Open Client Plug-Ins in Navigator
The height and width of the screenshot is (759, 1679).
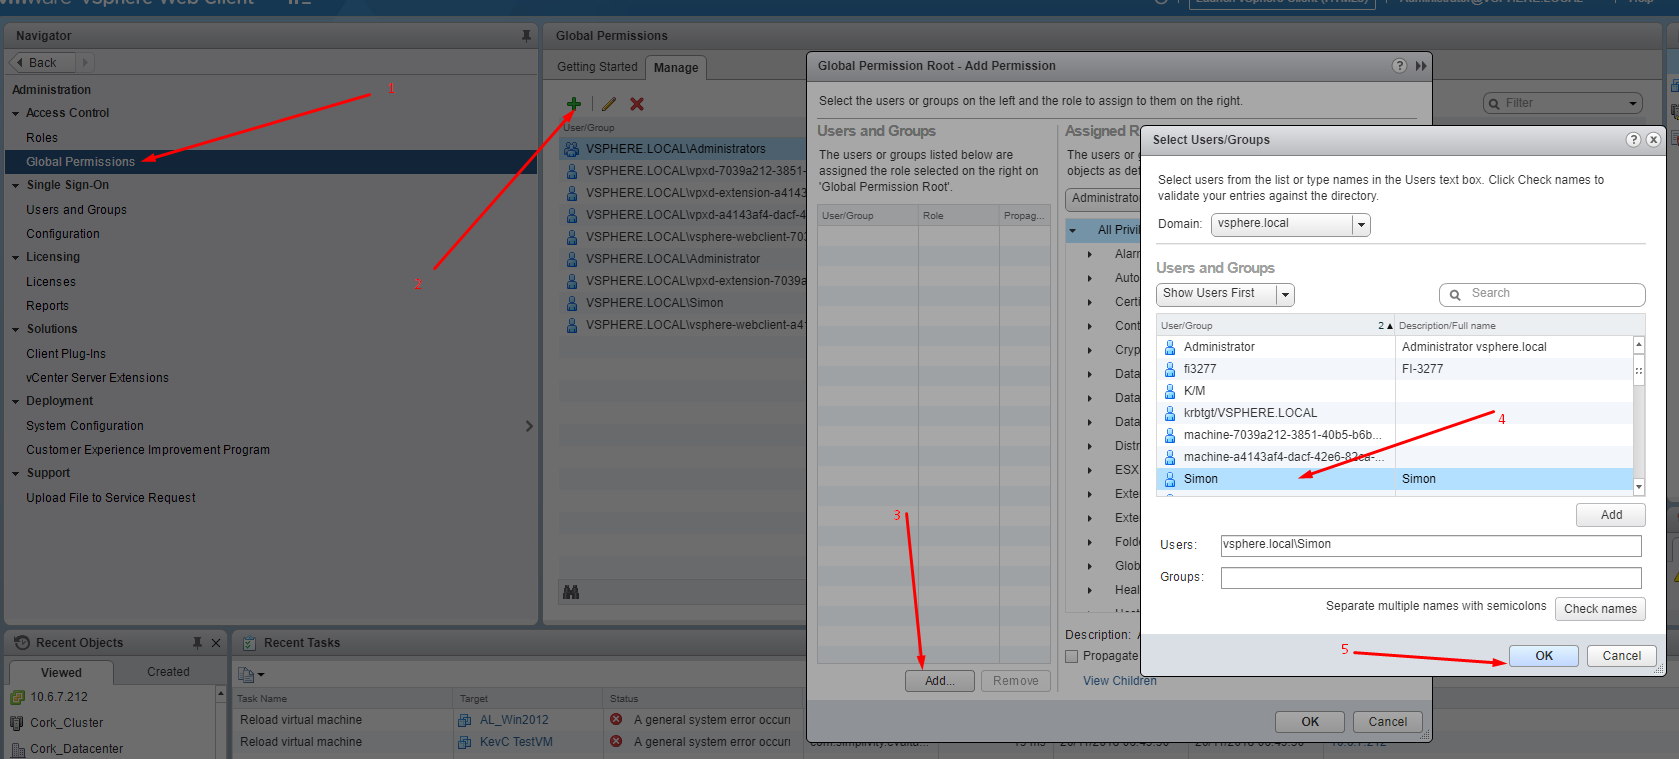click(x=66, y=354)
